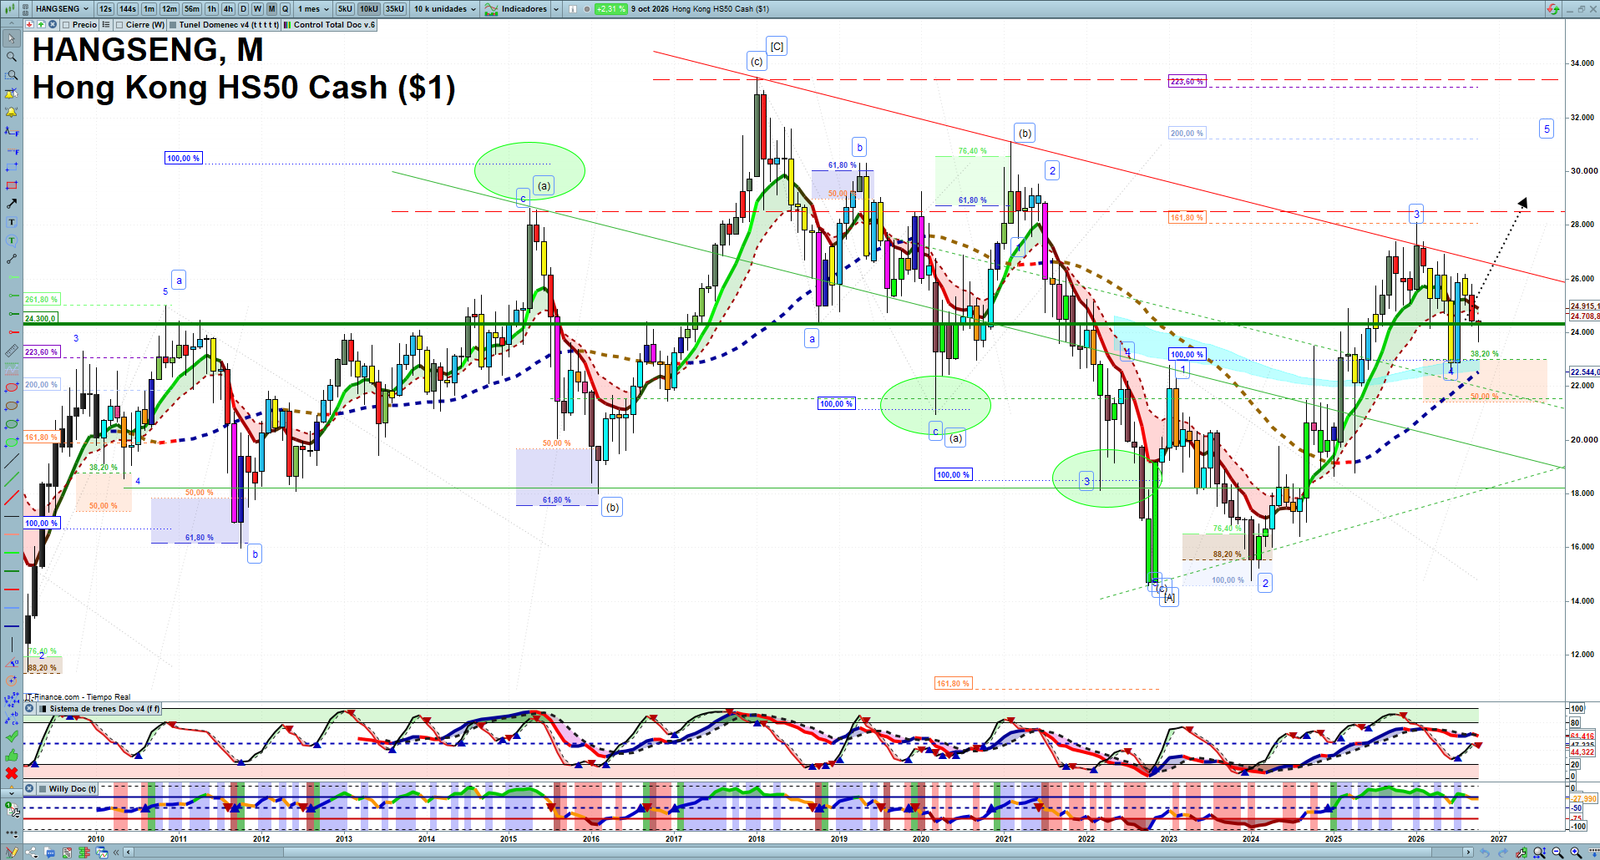The image size is (1600, 860).
Task: Set history to 5kU units
Action: coord(345,9)
